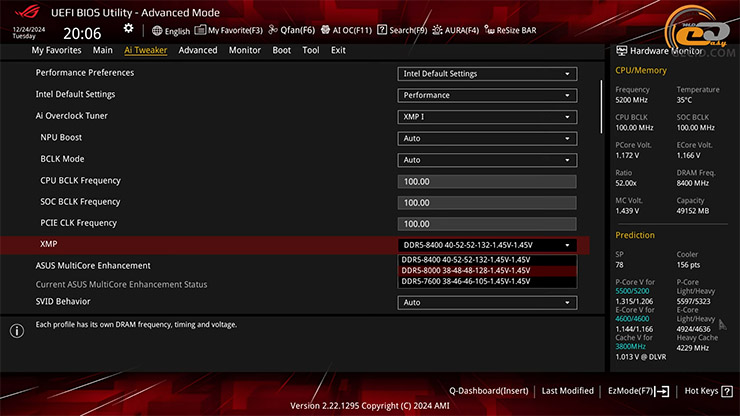
Task: Click ASUS MultiCore Enhancement label
Action: [93, 266]
